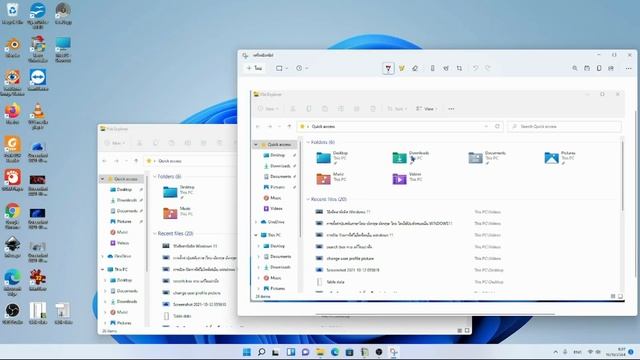Open the snip delay timer dropdown
Image resolution: width=640 pixels, height=360 pixels.
(x=302, y=68)
